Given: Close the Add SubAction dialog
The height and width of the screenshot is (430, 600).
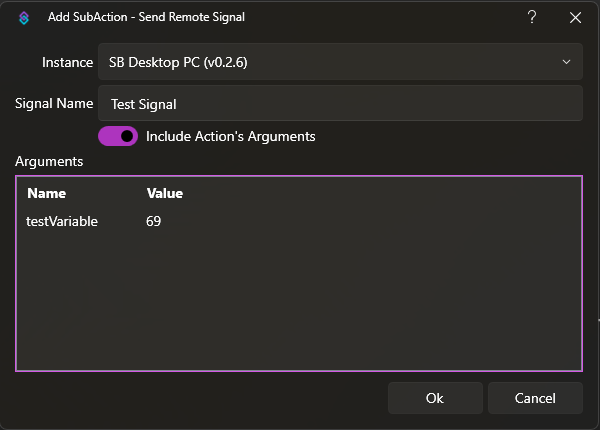Looking at the screenshot, I should click(x=575, y=17).
